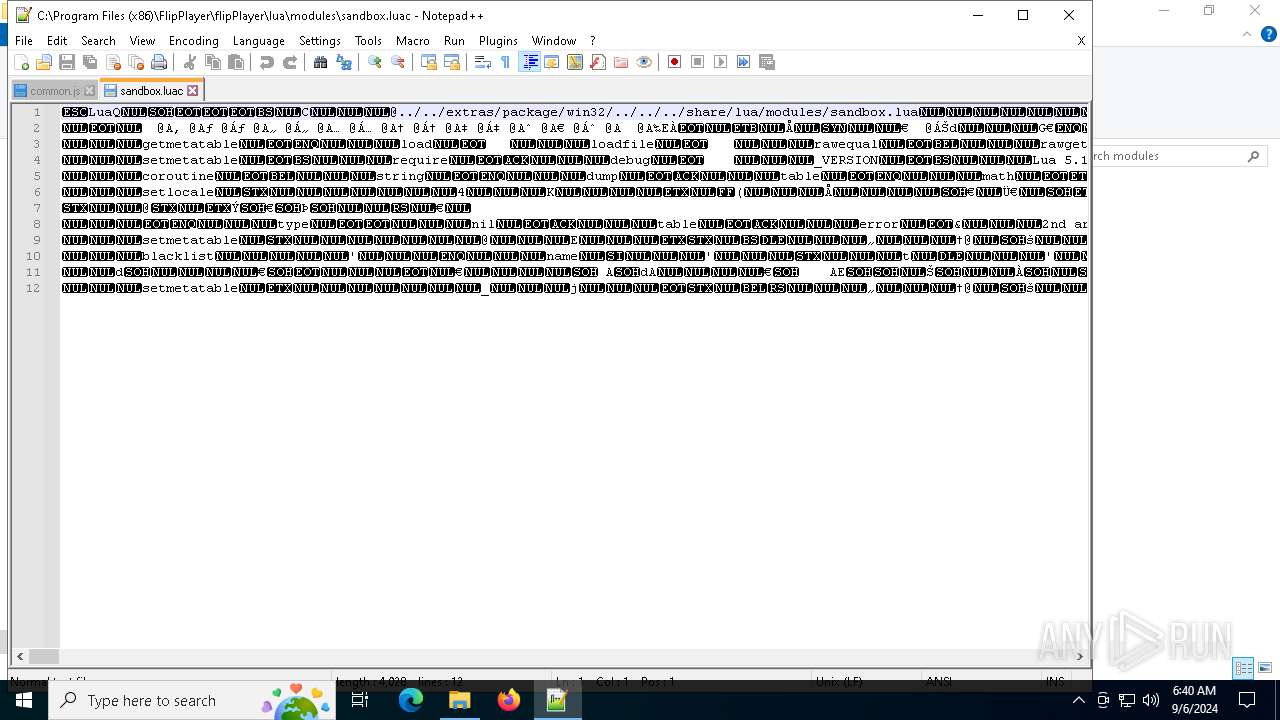Start macro recording red dot icon
The image size is (1280, 720).
pos(674,62)
